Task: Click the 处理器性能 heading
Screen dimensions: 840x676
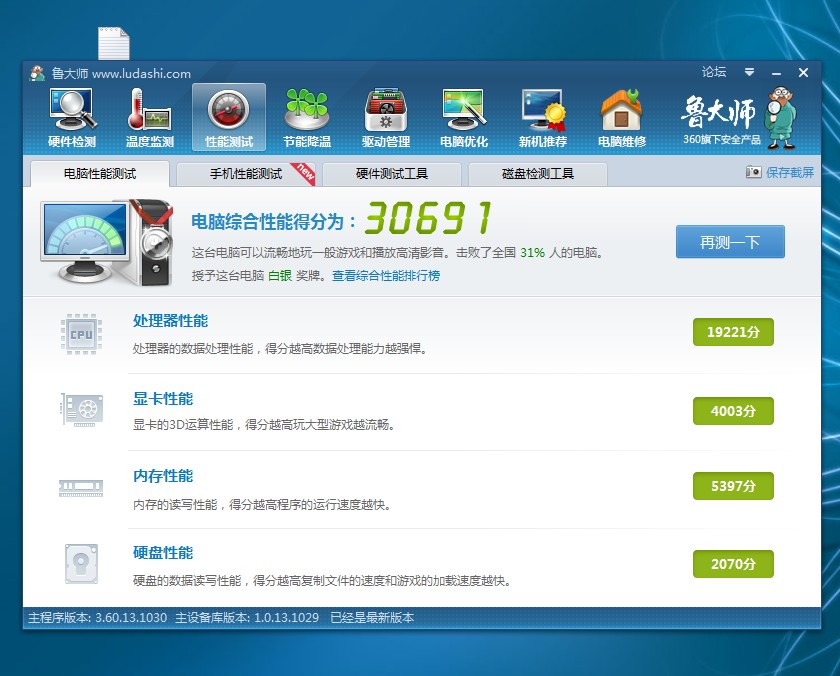Action: point(170,321)
